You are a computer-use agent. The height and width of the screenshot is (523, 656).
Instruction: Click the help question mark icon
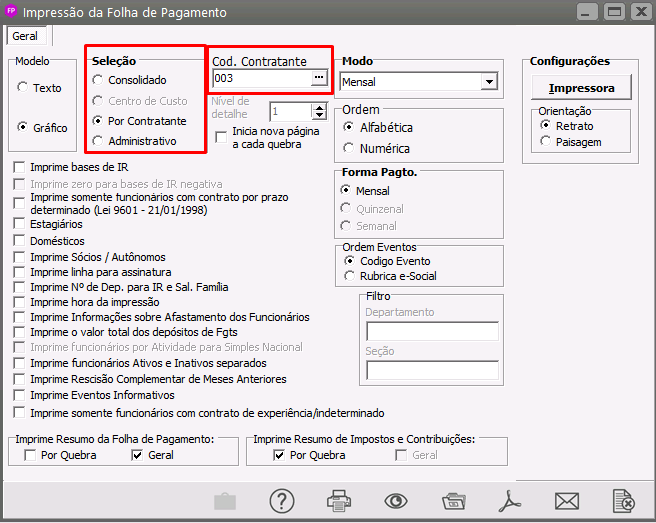[x=282, y=500]
